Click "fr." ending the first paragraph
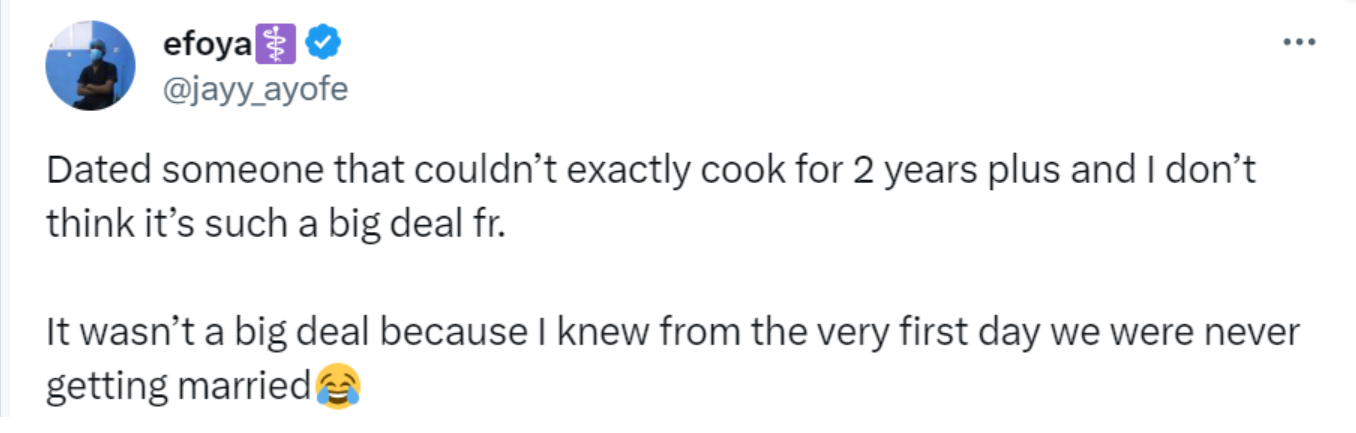Viewport: 1356px width, 433px height. 490,222
